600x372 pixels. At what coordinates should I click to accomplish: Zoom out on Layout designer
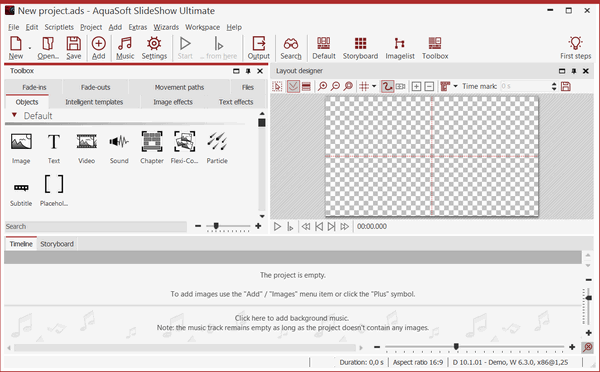335,86
